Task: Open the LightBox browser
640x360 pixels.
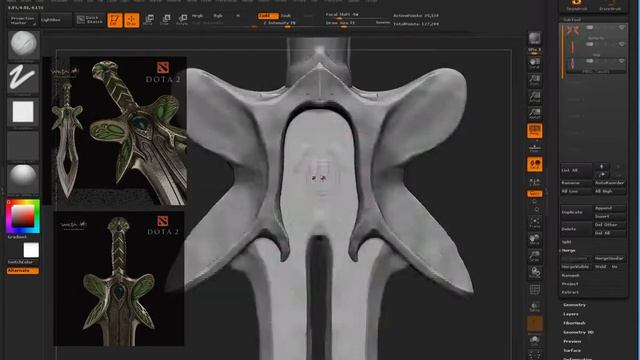Action: point(56,20)
